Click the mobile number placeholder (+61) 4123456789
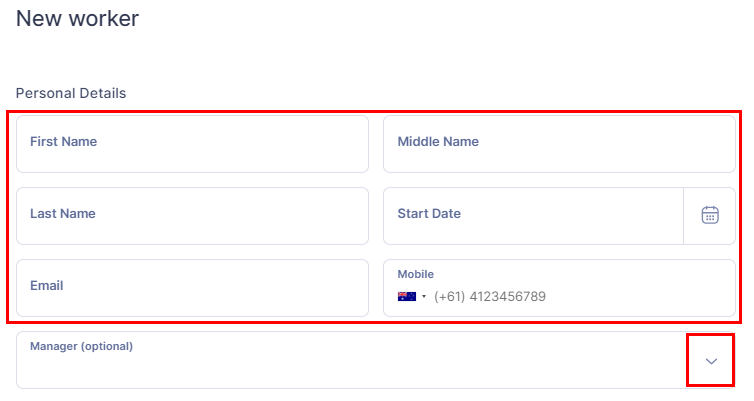The height and width of the screenshot is (401, 754). click(x=490, y=297)
